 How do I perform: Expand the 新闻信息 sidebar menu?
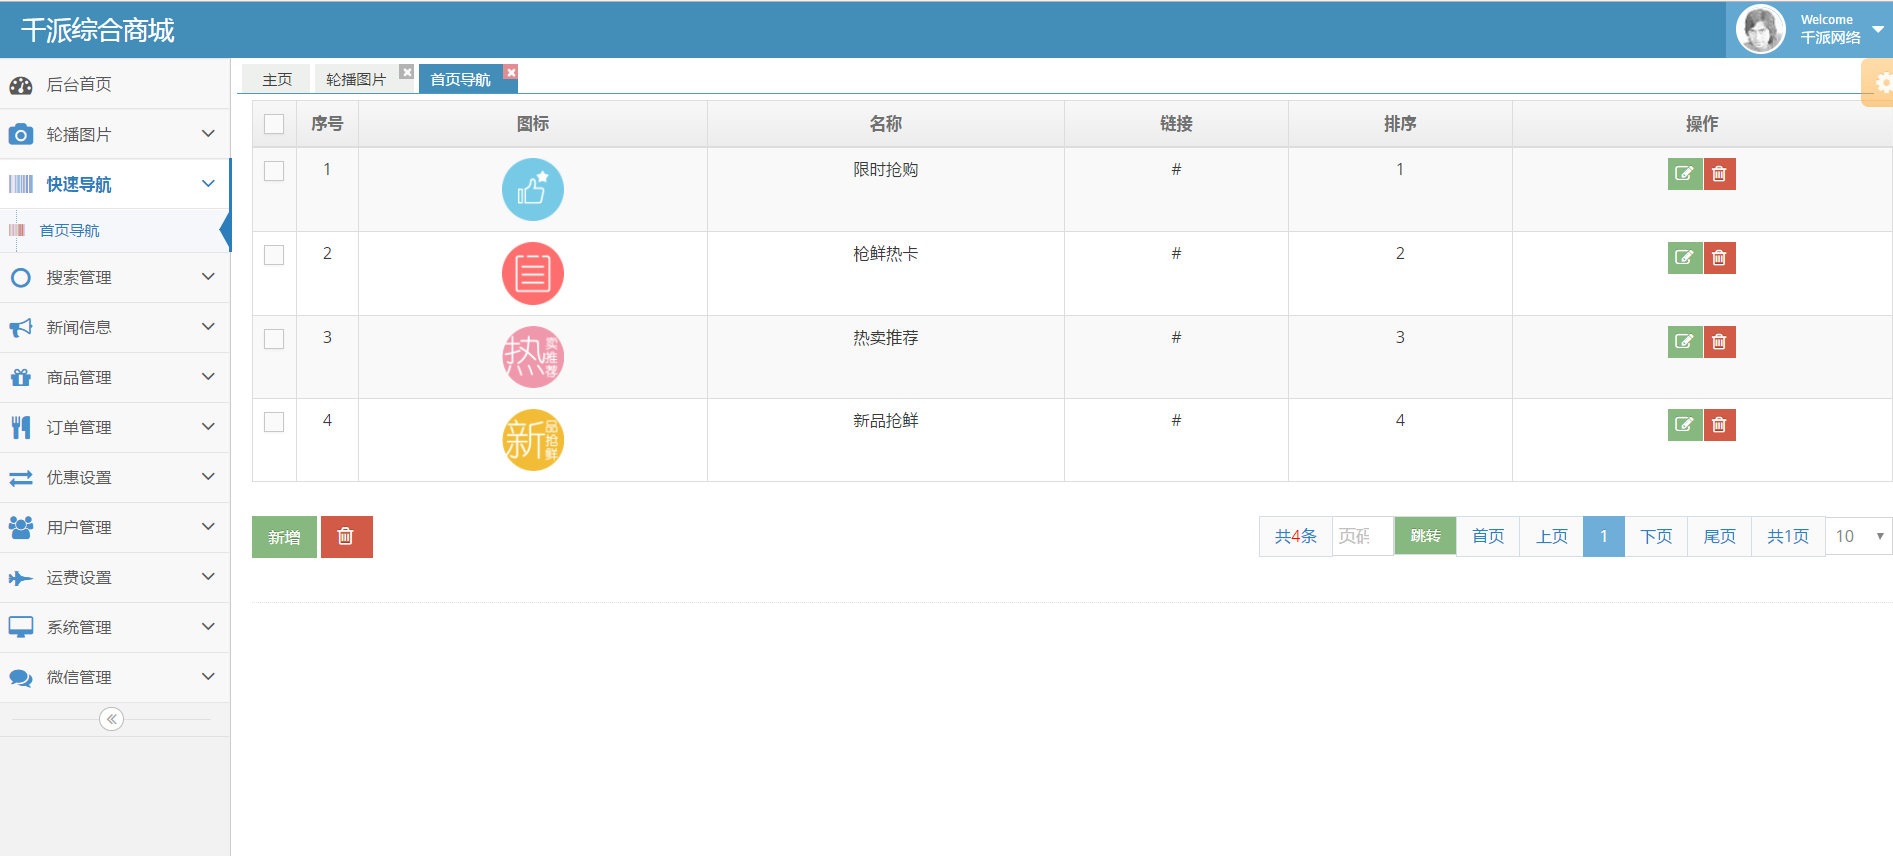coord(208,327)
